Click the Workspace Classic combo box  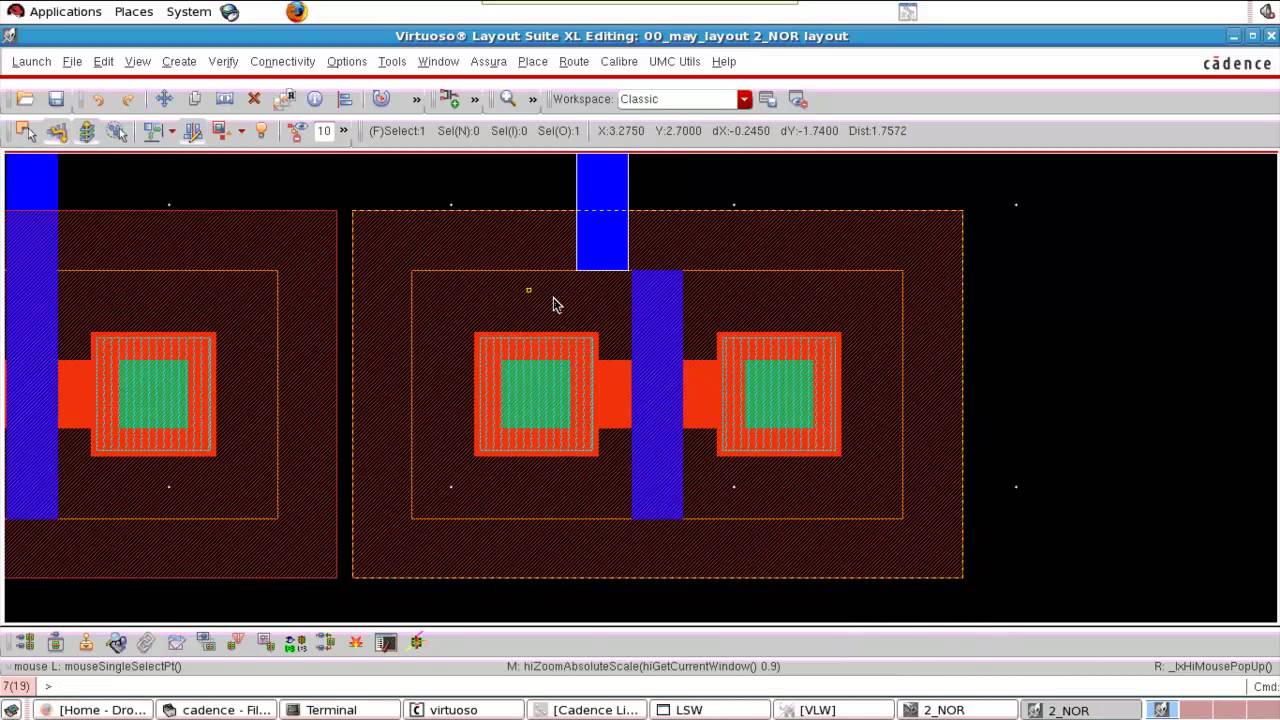(x=684, y=99)
